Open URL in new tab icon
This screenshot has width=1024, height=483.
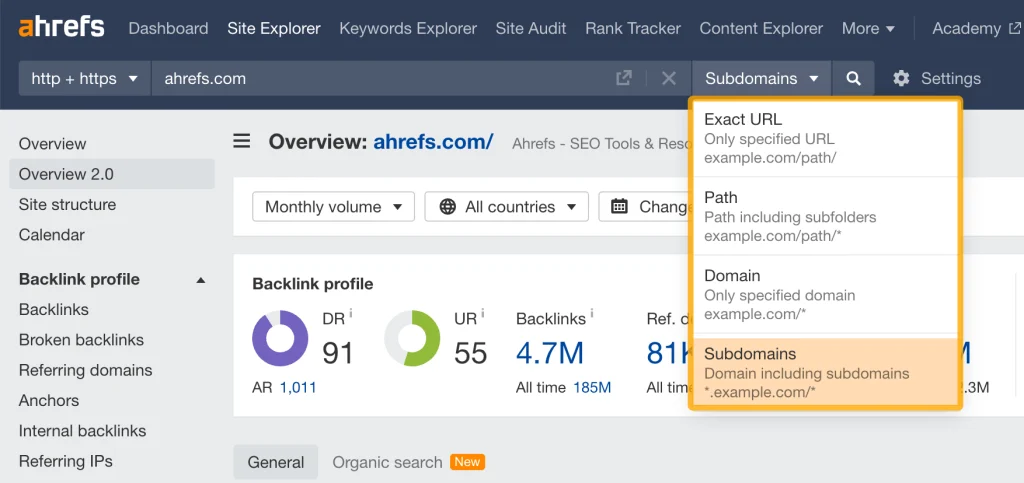[624, 78]
